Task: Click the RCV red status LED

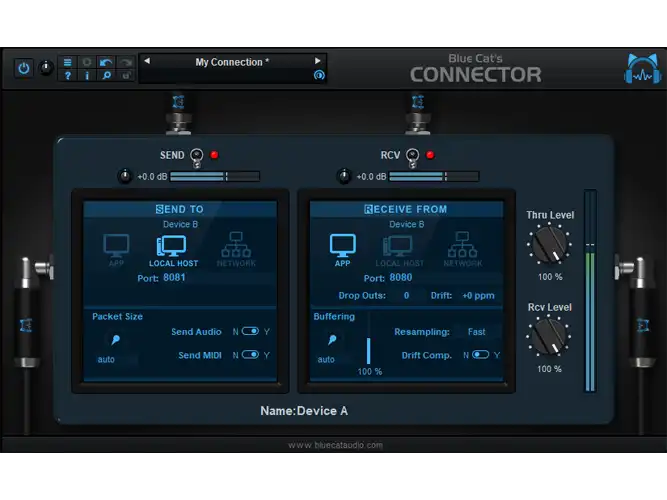Action: coord(430,155)
